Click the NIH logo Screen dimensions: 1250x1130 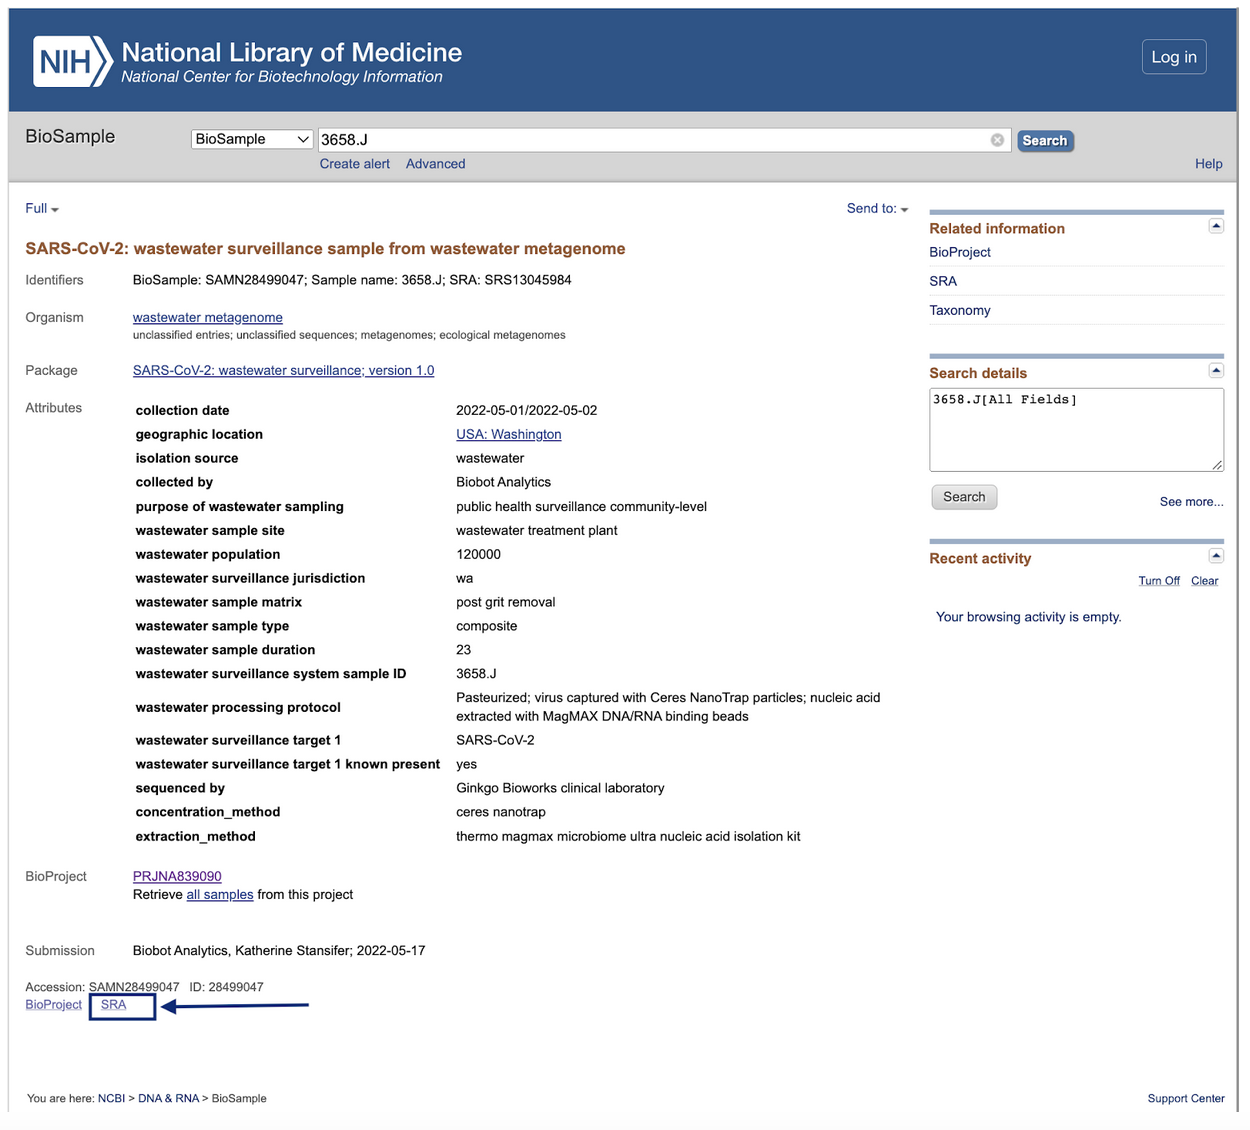72,62
